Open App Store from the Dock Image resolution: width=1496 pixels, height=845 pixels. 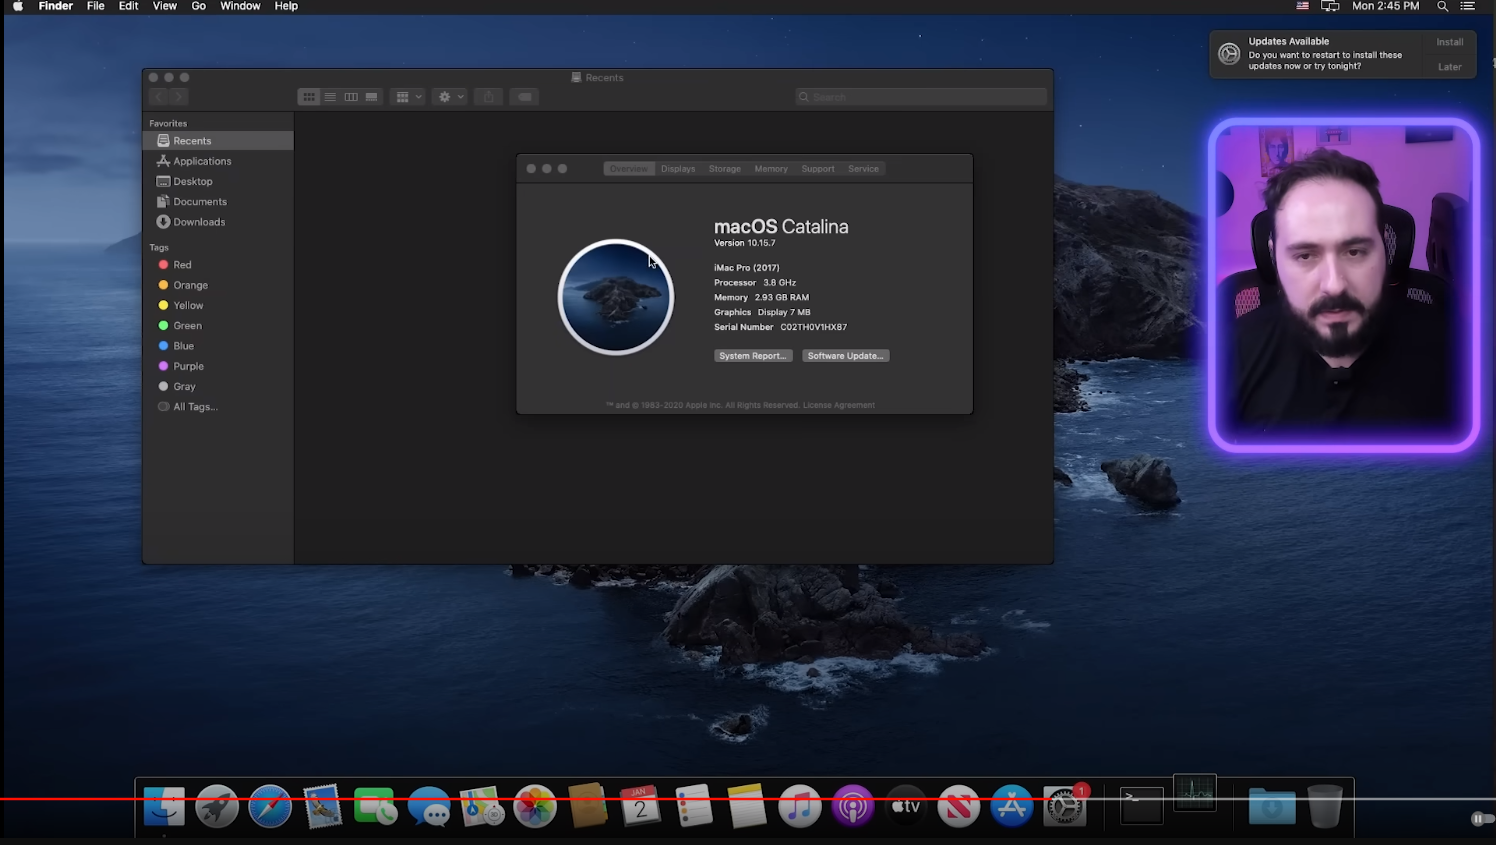coord(1012,806)
